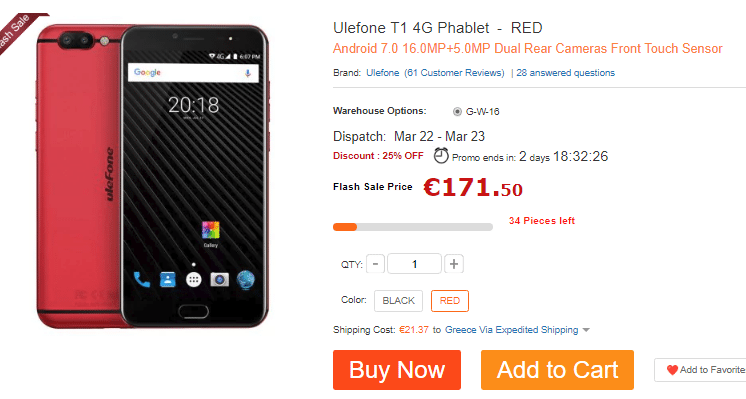The width and height of the screenshot is (746, 399).
Task: Click the quantity input field
Action: click(x=414, y=264)
